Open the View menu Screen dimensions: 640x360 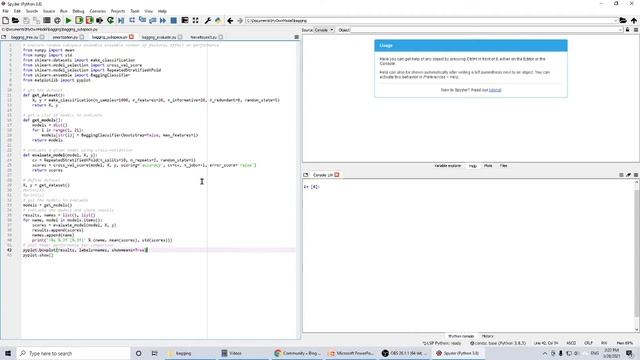tap(149, 11)
